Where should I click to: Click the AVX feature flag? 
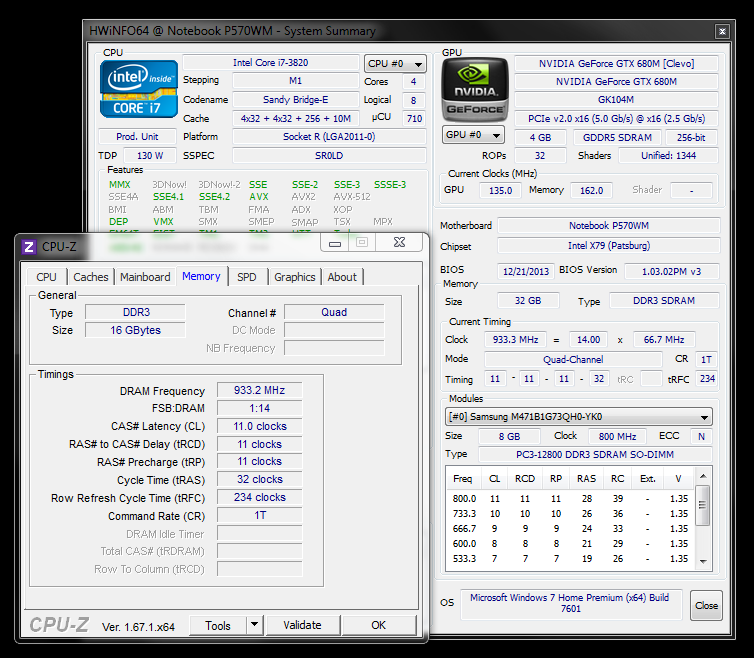[259, 197]
